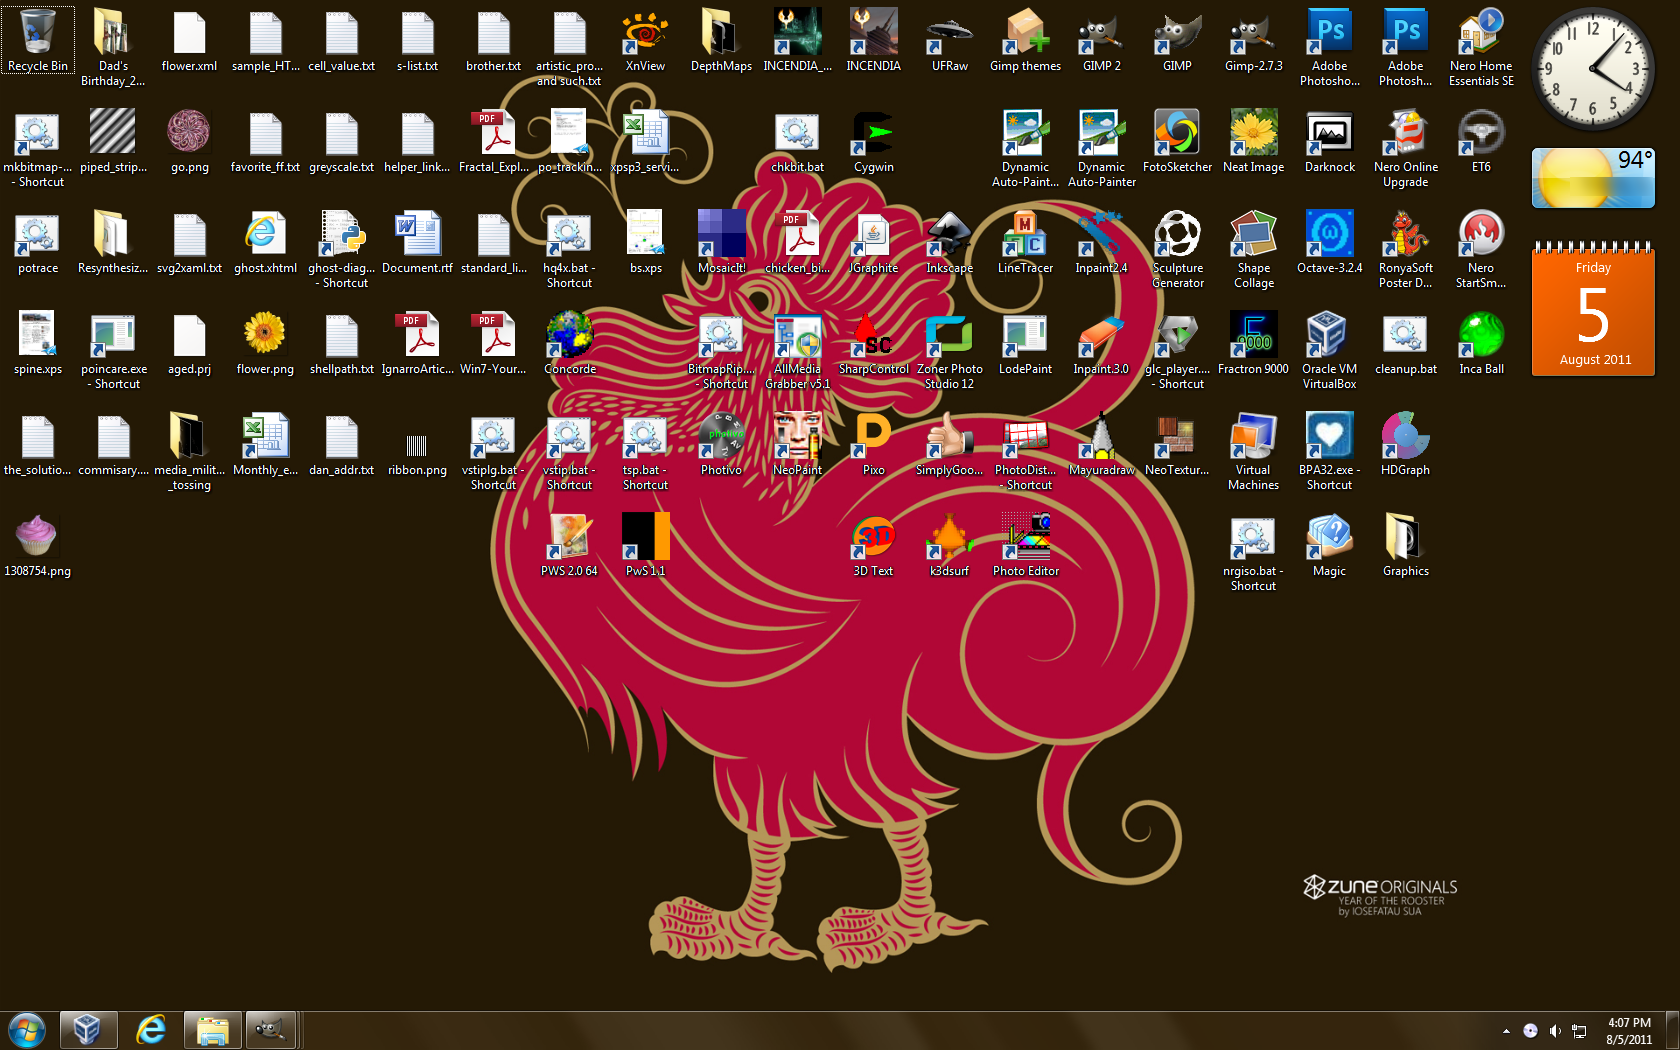Select the Inpaint2.4 shortcut icon
Viewport: 1680px width, 1050px height.
(1101, 242)
